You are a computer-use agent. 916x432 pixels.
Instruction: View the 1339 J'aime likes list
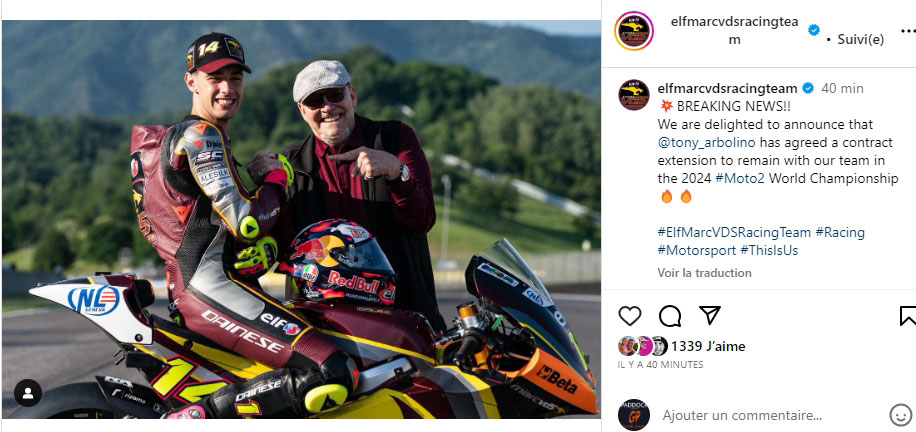(708, 347)
